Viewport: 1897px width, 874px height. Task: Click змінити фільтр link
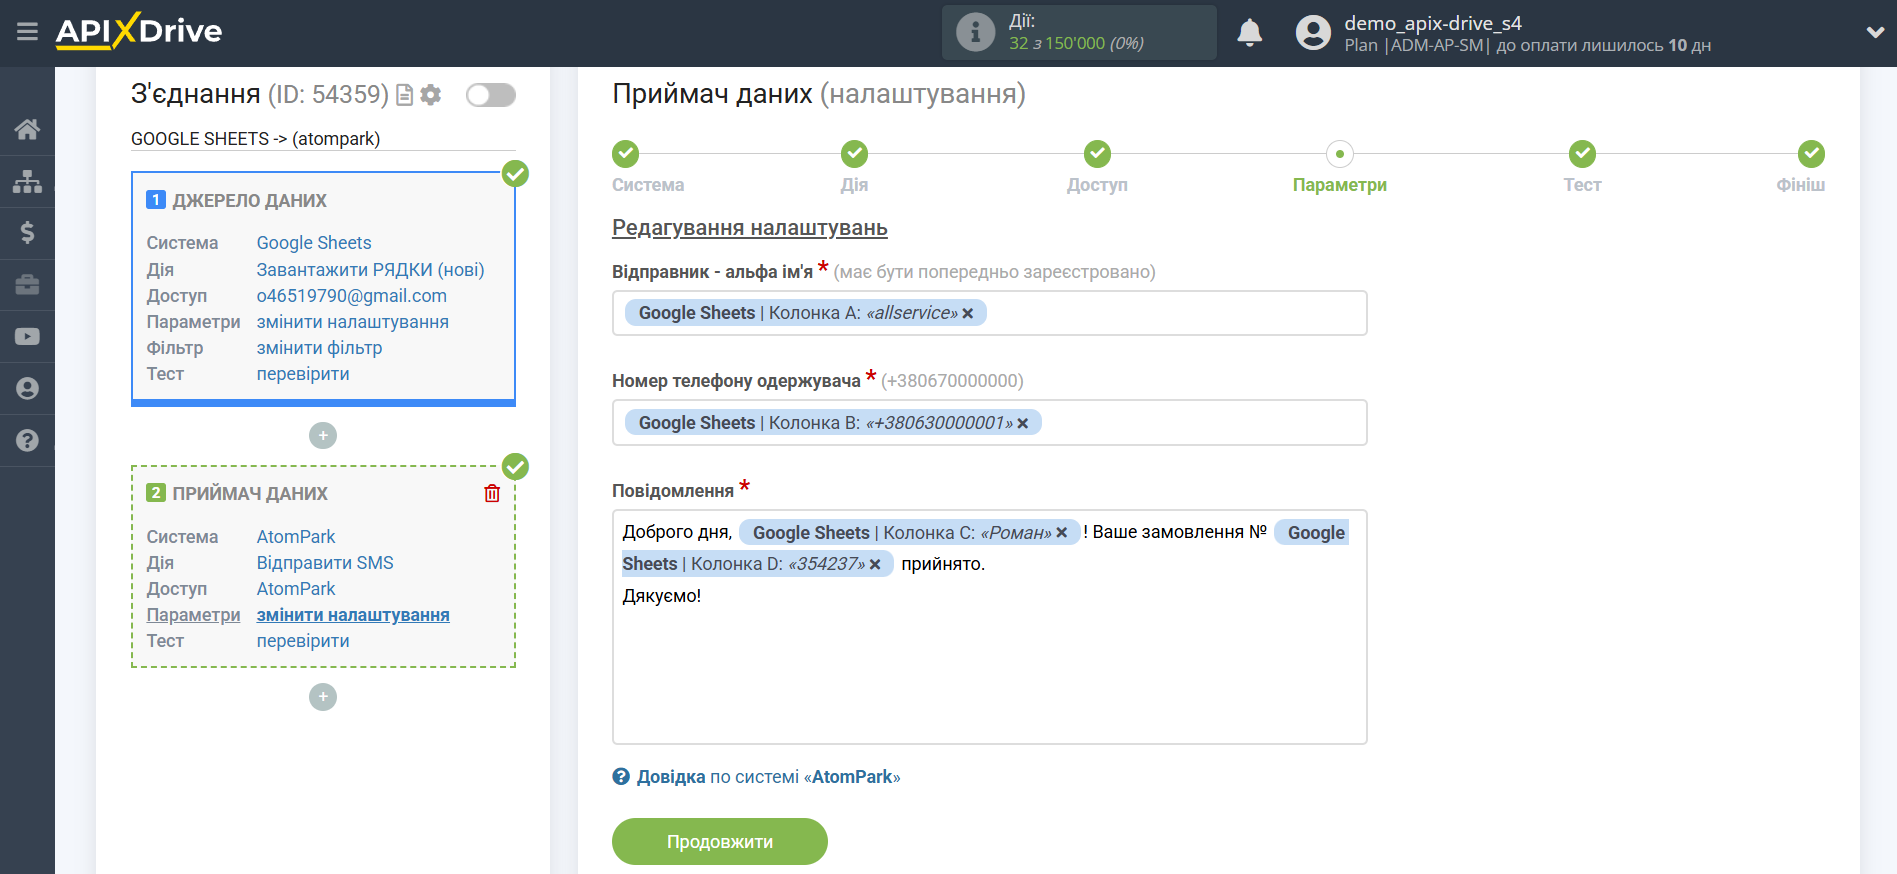[320, 348]
